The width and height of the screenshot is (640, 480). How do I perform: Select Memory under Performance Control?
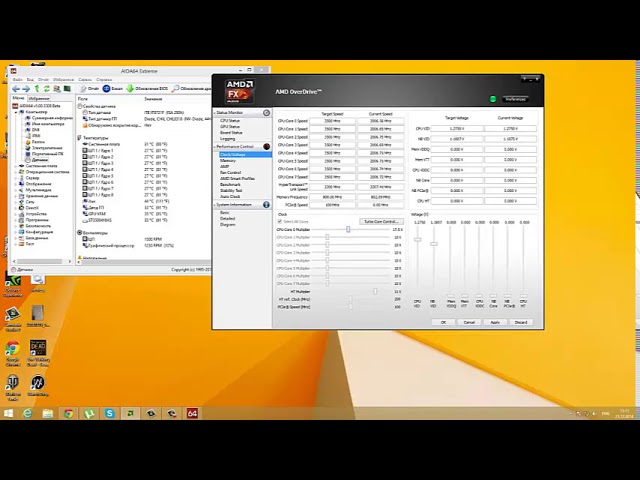pyautogui.click(x=228, y=161)
